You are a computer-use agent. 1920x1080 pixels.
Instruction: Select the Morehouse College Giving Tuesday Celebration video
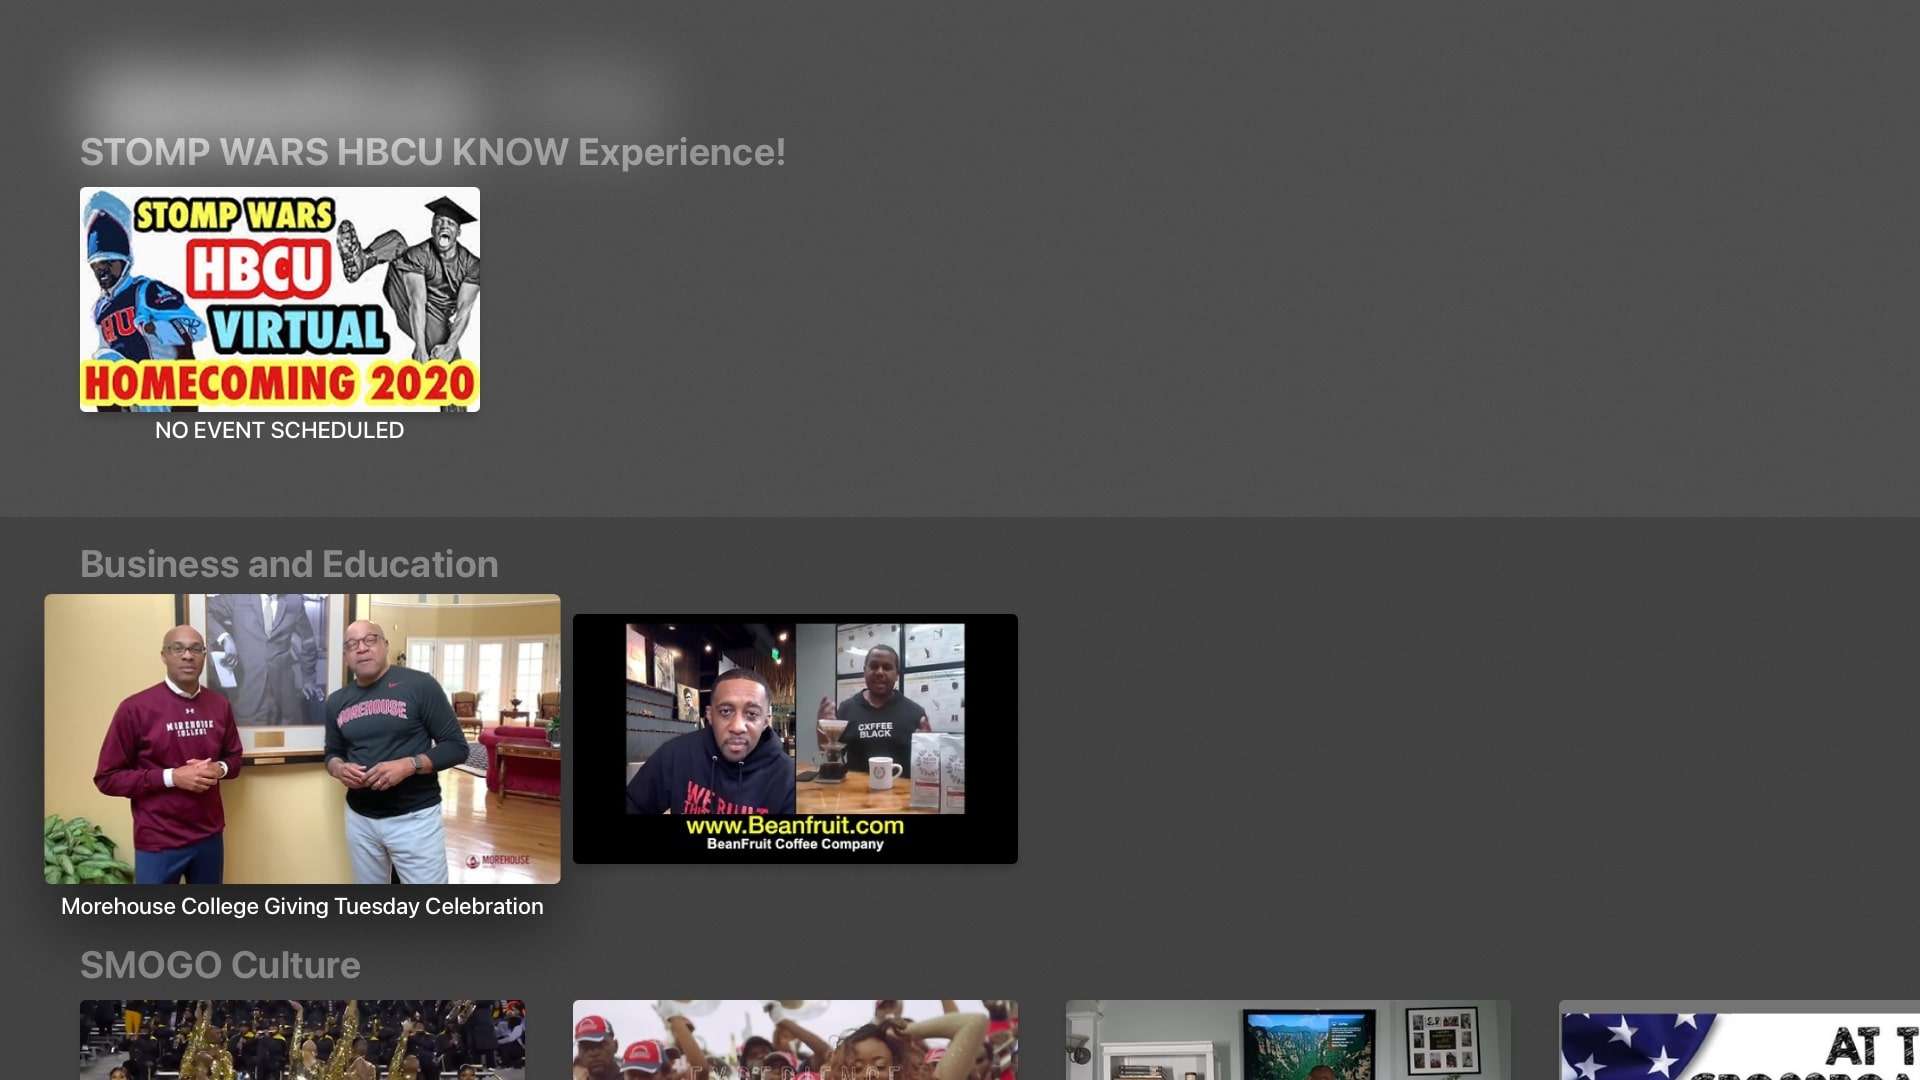tap(302, 739)
